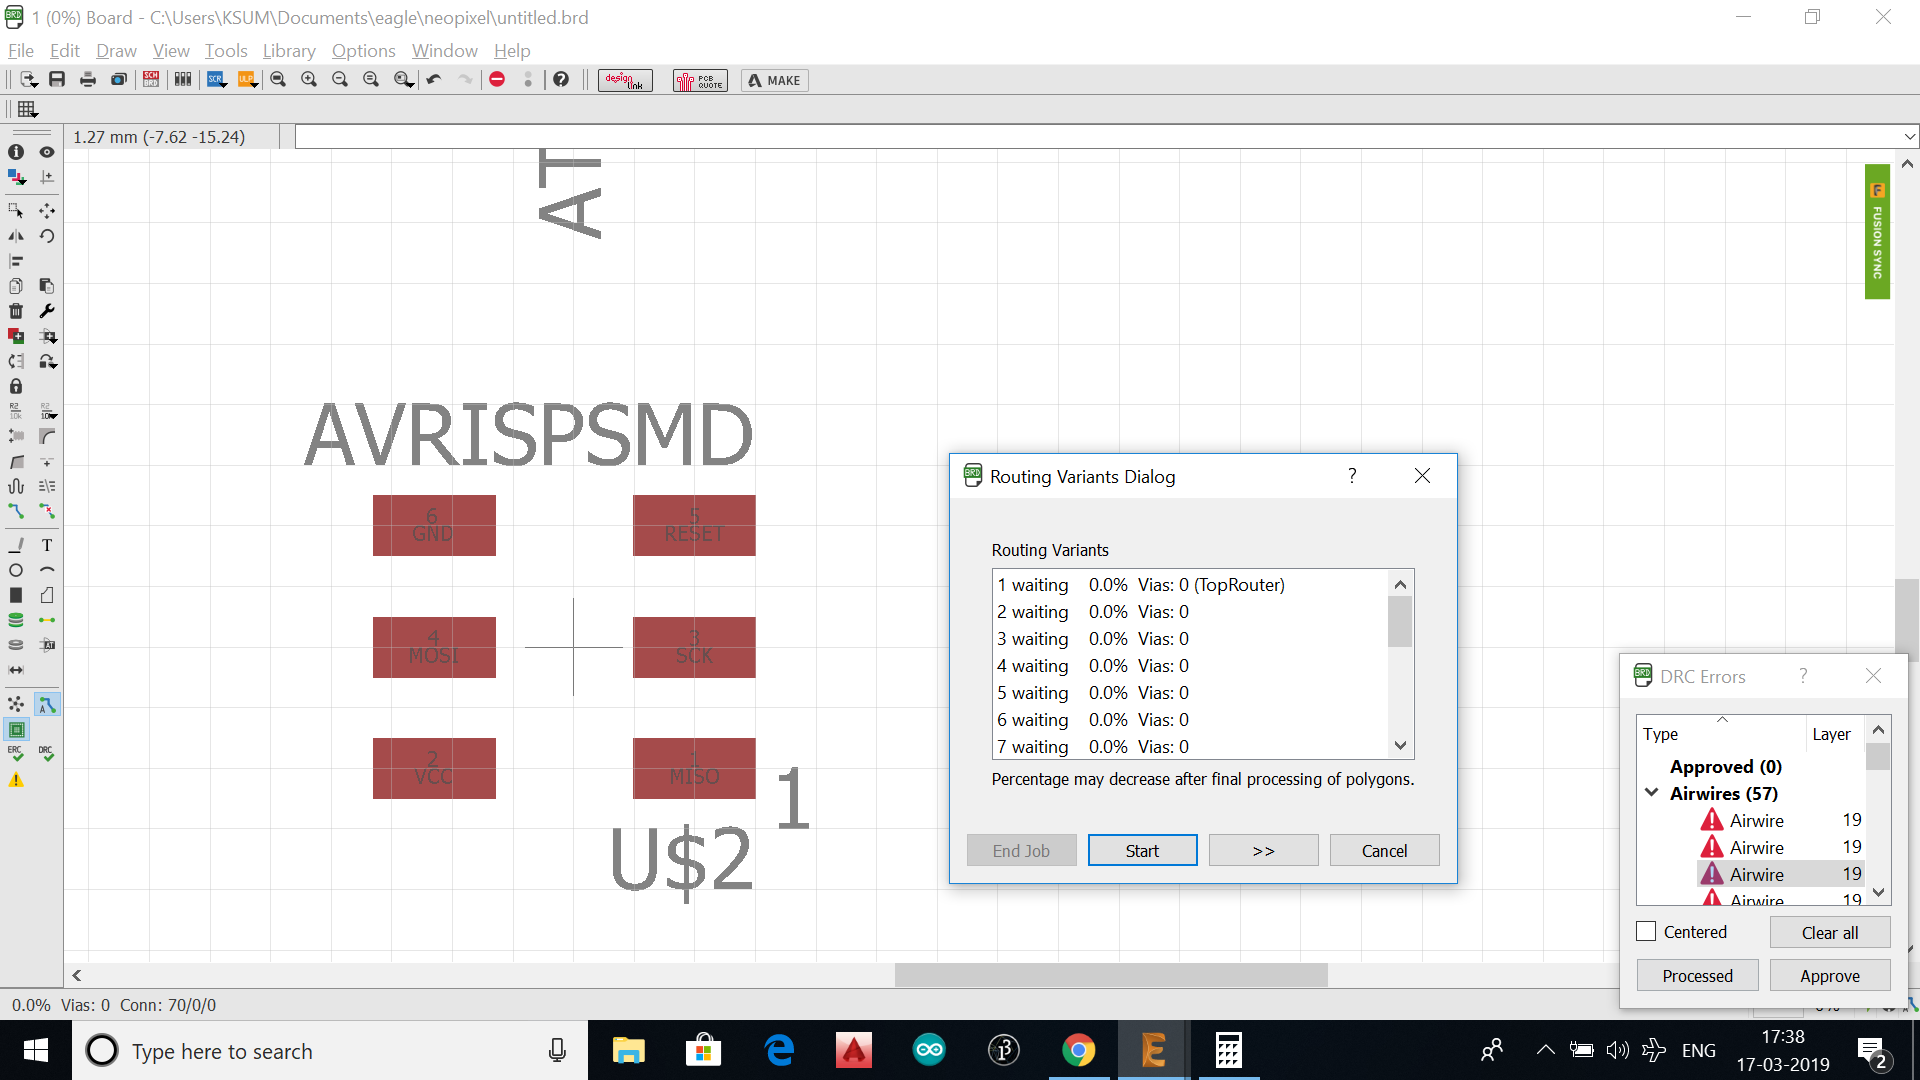Collapse the Airwires (57) group
The height and width of the screenshot is (1080, 1920).
coord(1651,793)
